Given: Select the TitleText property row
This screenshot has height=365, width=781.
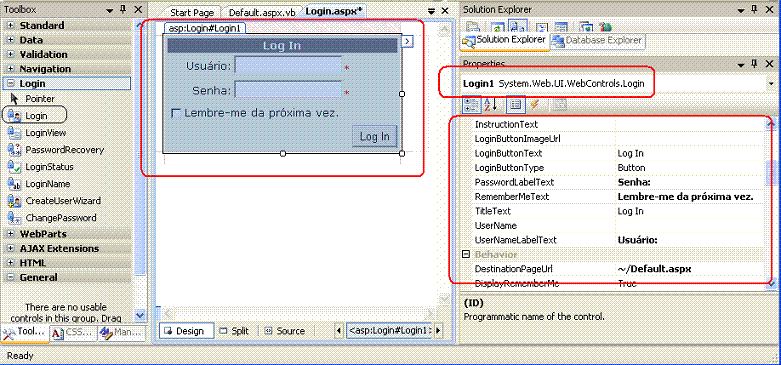Looking at the screenshot, I should [617, 211].
